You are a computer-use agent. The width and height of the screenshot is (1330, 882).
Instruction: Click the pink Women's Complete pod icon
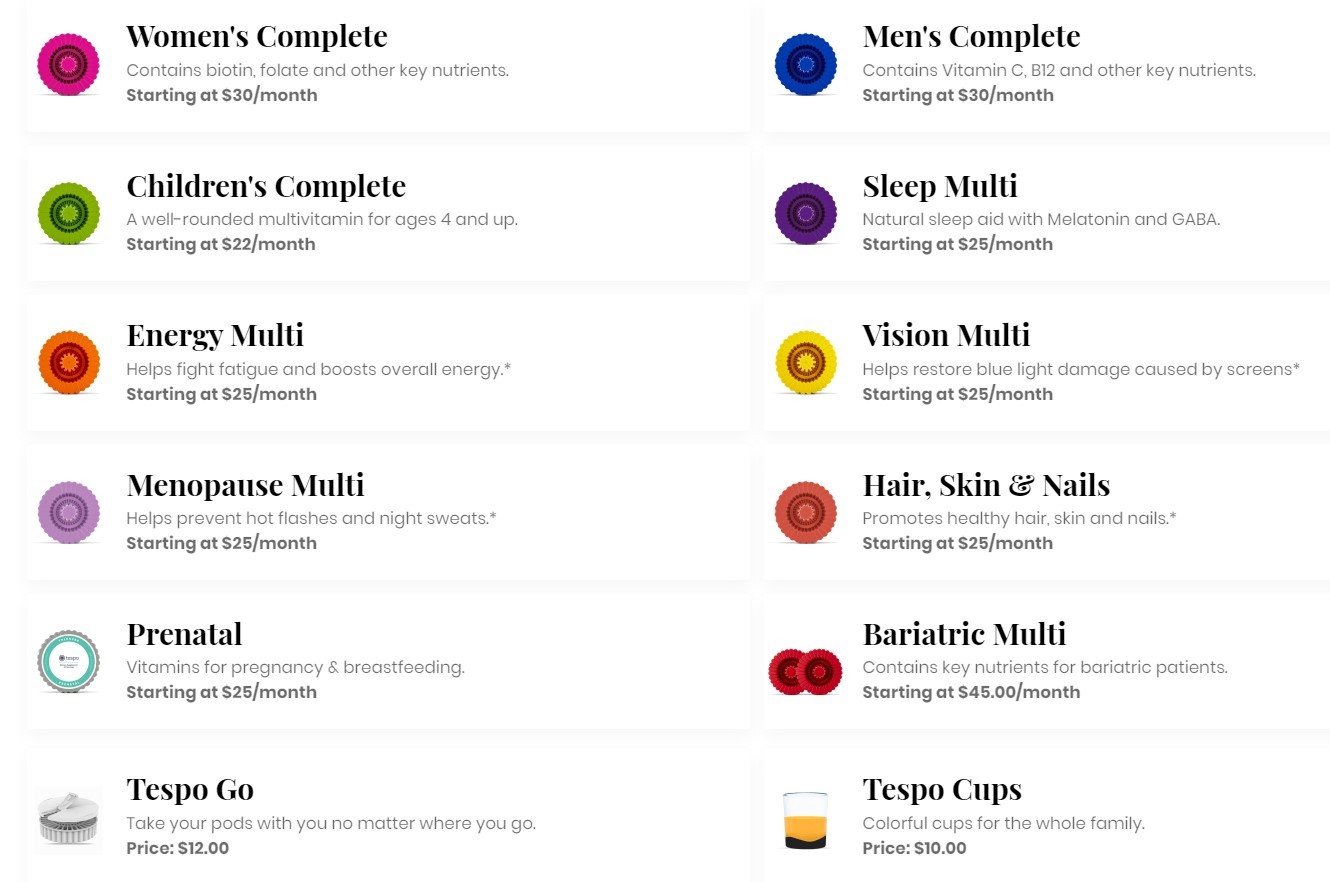tap(68, 65)
